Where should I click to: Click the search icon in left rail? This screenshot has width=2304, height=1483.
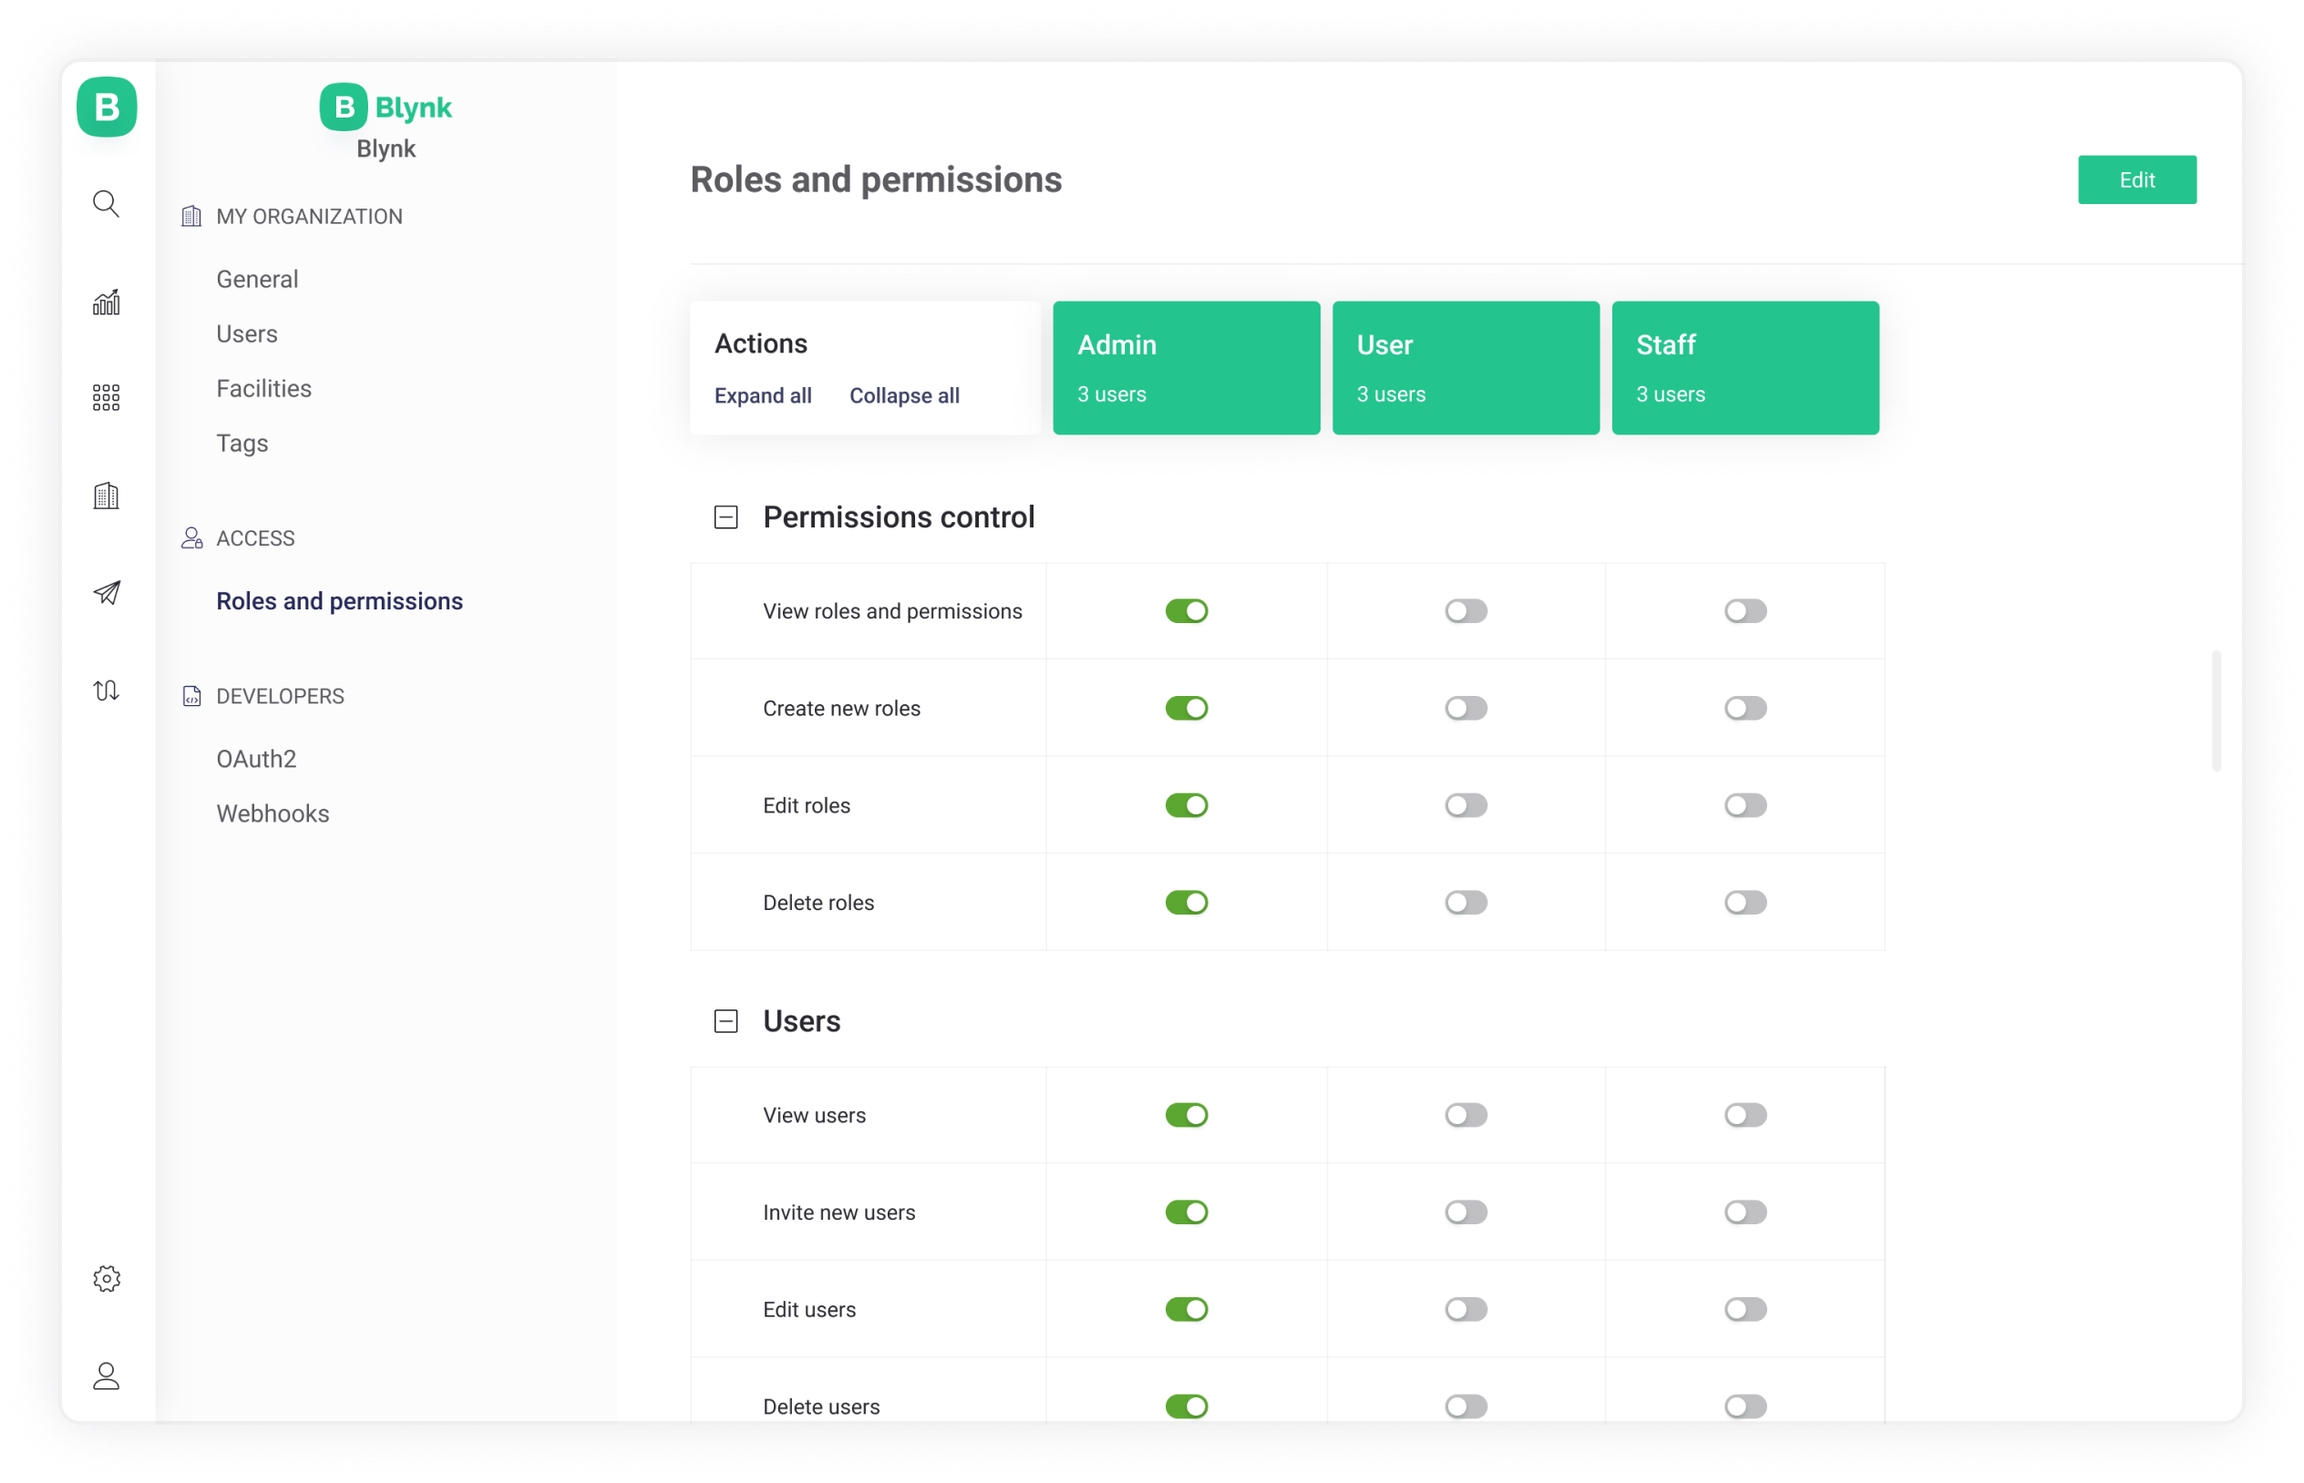click(x=106, y=204)
